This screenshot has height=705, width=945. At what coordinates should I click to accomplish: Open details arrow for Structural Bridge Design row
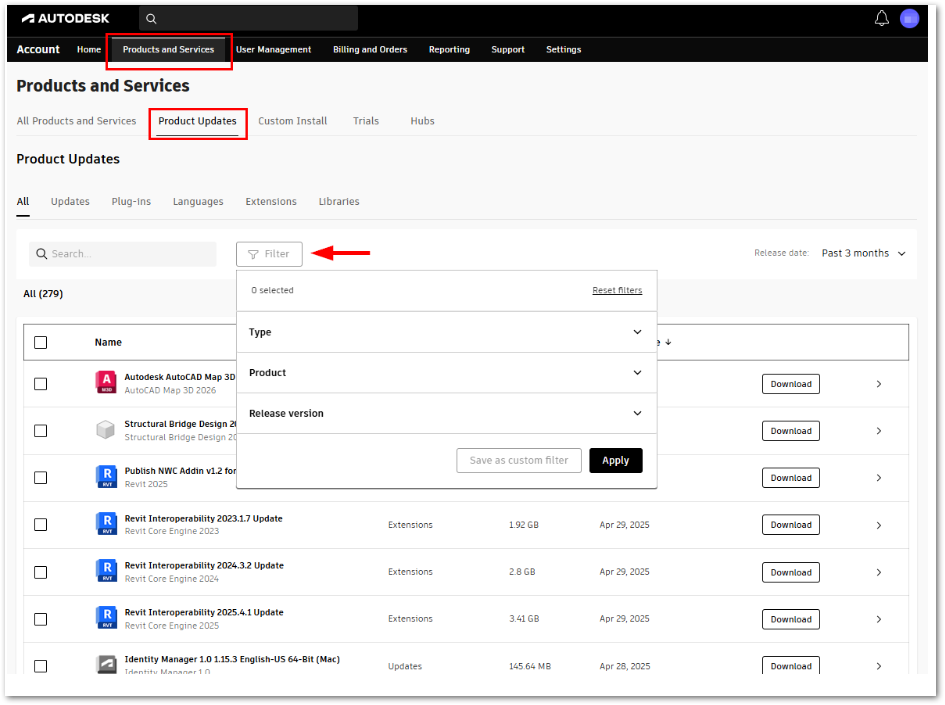pyautogui.click(x=879, y=431)
